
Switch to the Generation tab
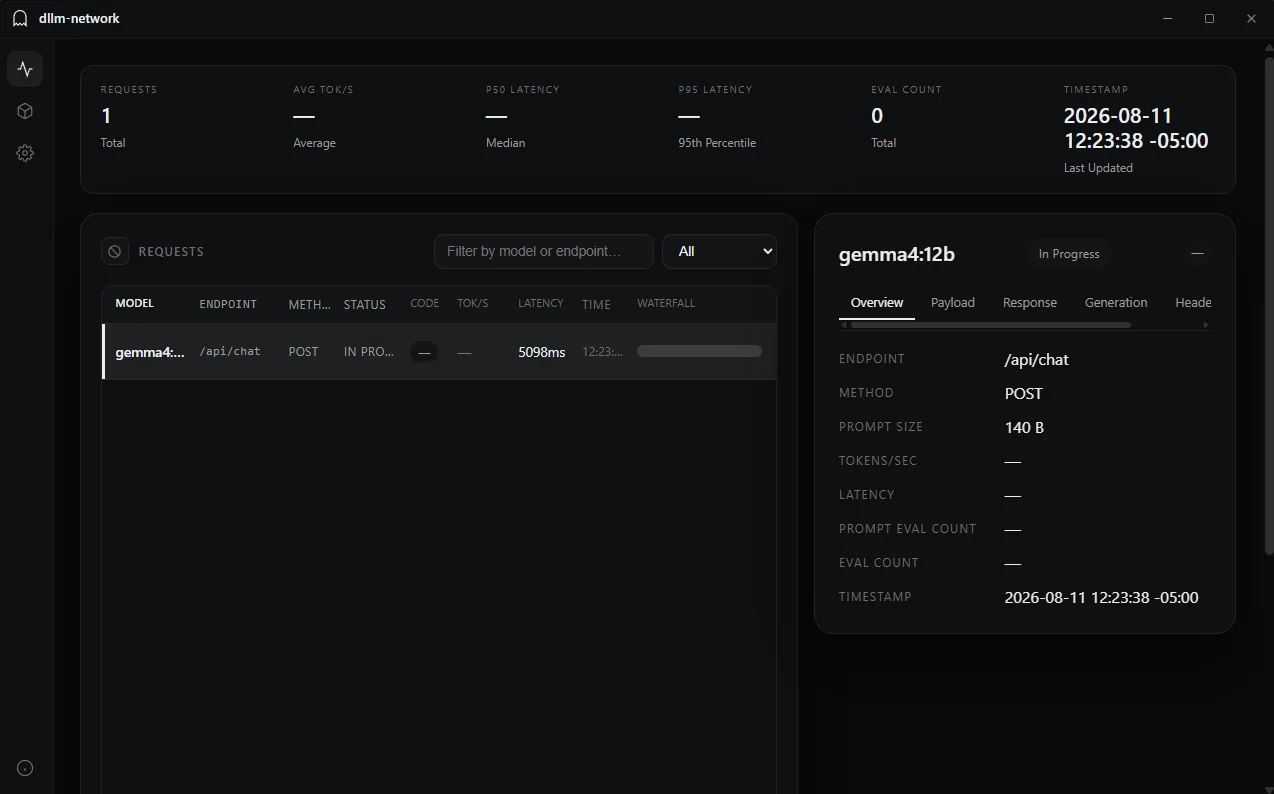pos(1116,302)
